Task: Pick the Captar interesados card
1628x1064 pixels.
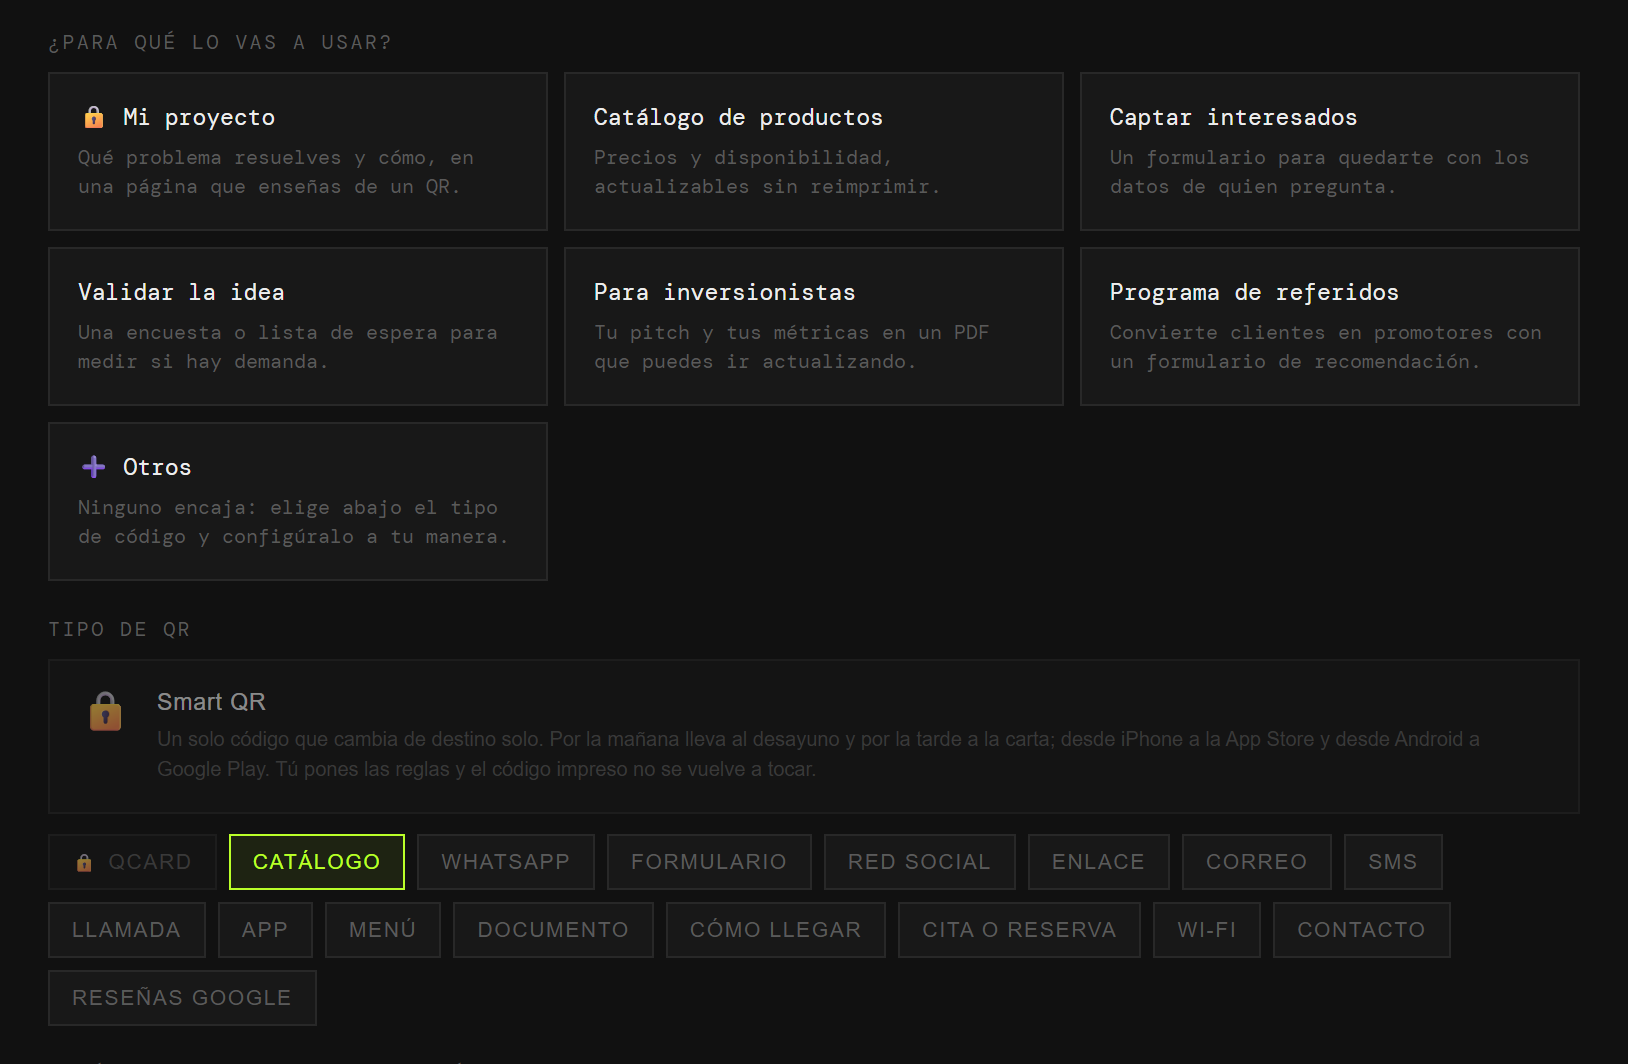Action: coord(1330,151)
